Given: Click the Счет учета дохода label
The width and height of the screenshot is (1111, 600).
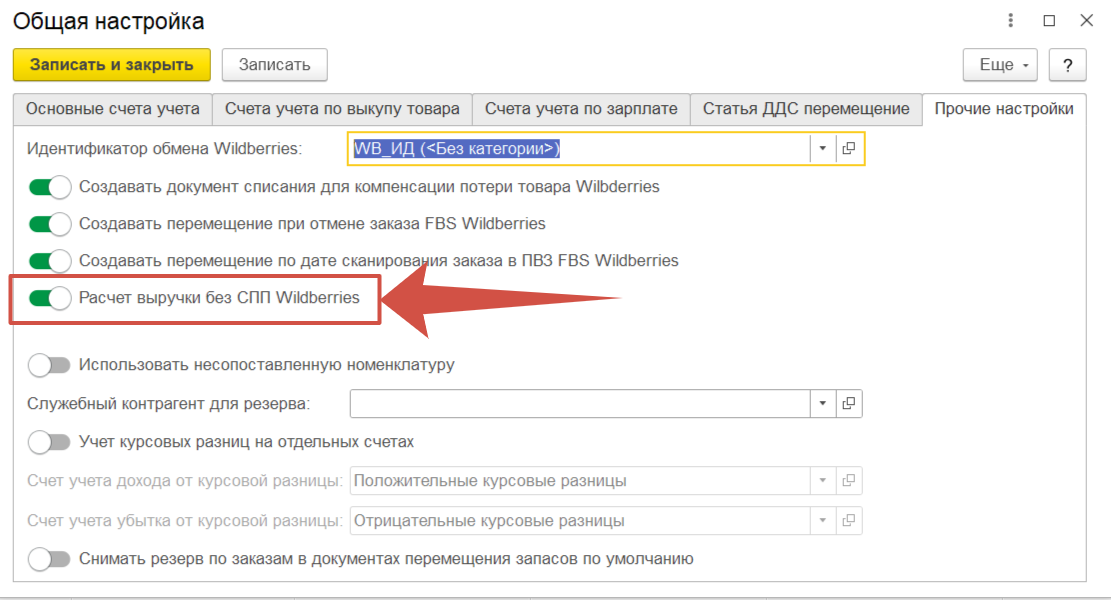Looking at the screenshot, I should point(186,481).
